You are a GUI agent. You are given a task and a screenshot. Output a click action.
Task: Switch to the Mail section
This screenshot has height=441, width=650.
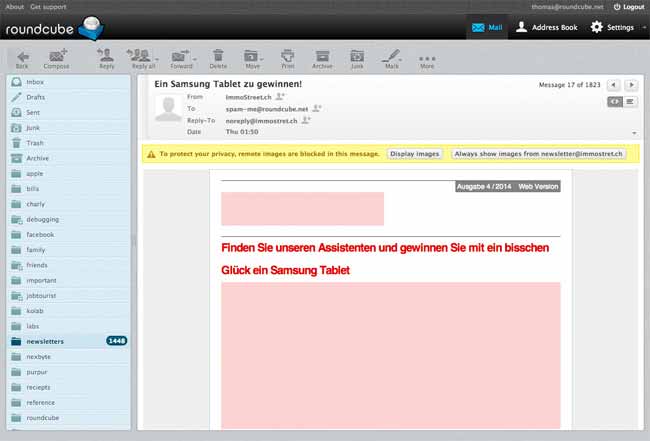[x=487, y=27]
